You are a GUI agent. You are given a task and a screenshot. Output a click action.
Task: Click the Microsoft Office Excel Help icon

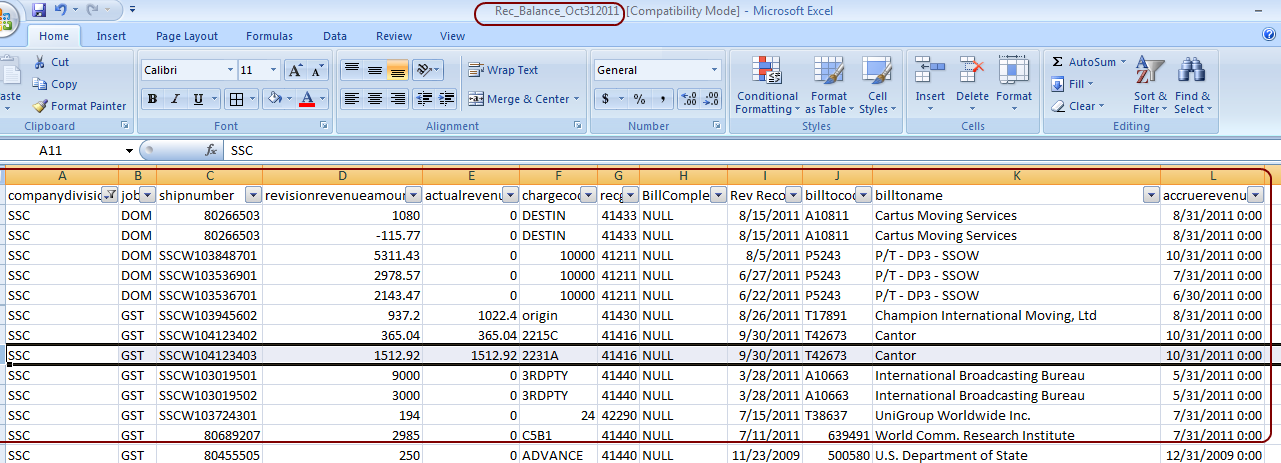[1269, 35]
